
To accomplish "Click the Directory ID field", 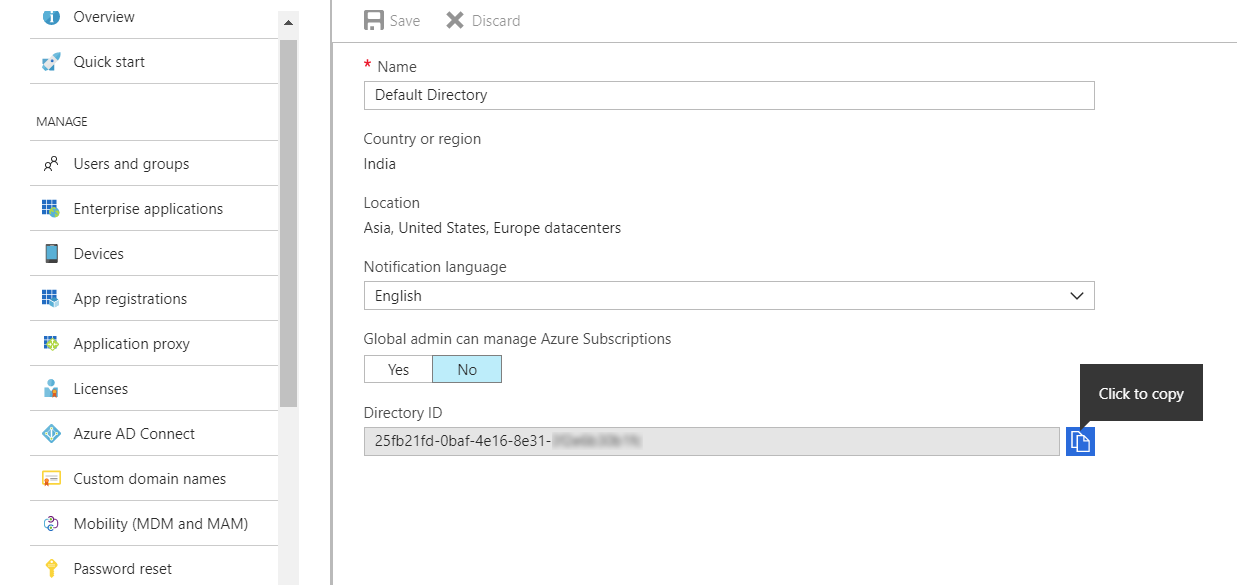I will [x=711, y=441].
